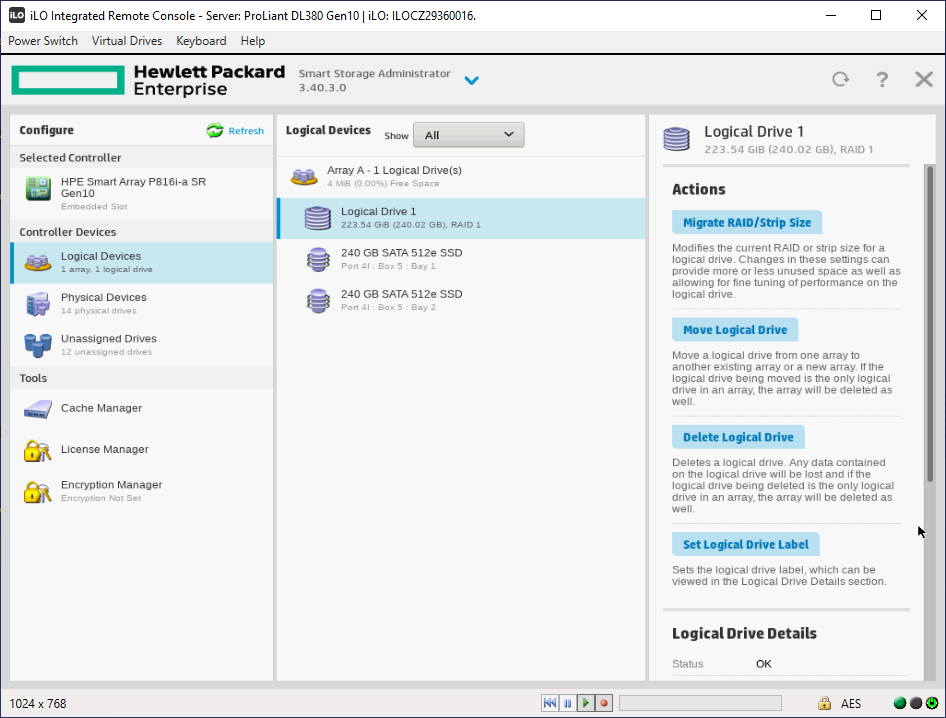The width and height of the screenshot is (946, 718).
Task: Select the Array A icon in the device list
Action: pos(304,177)
